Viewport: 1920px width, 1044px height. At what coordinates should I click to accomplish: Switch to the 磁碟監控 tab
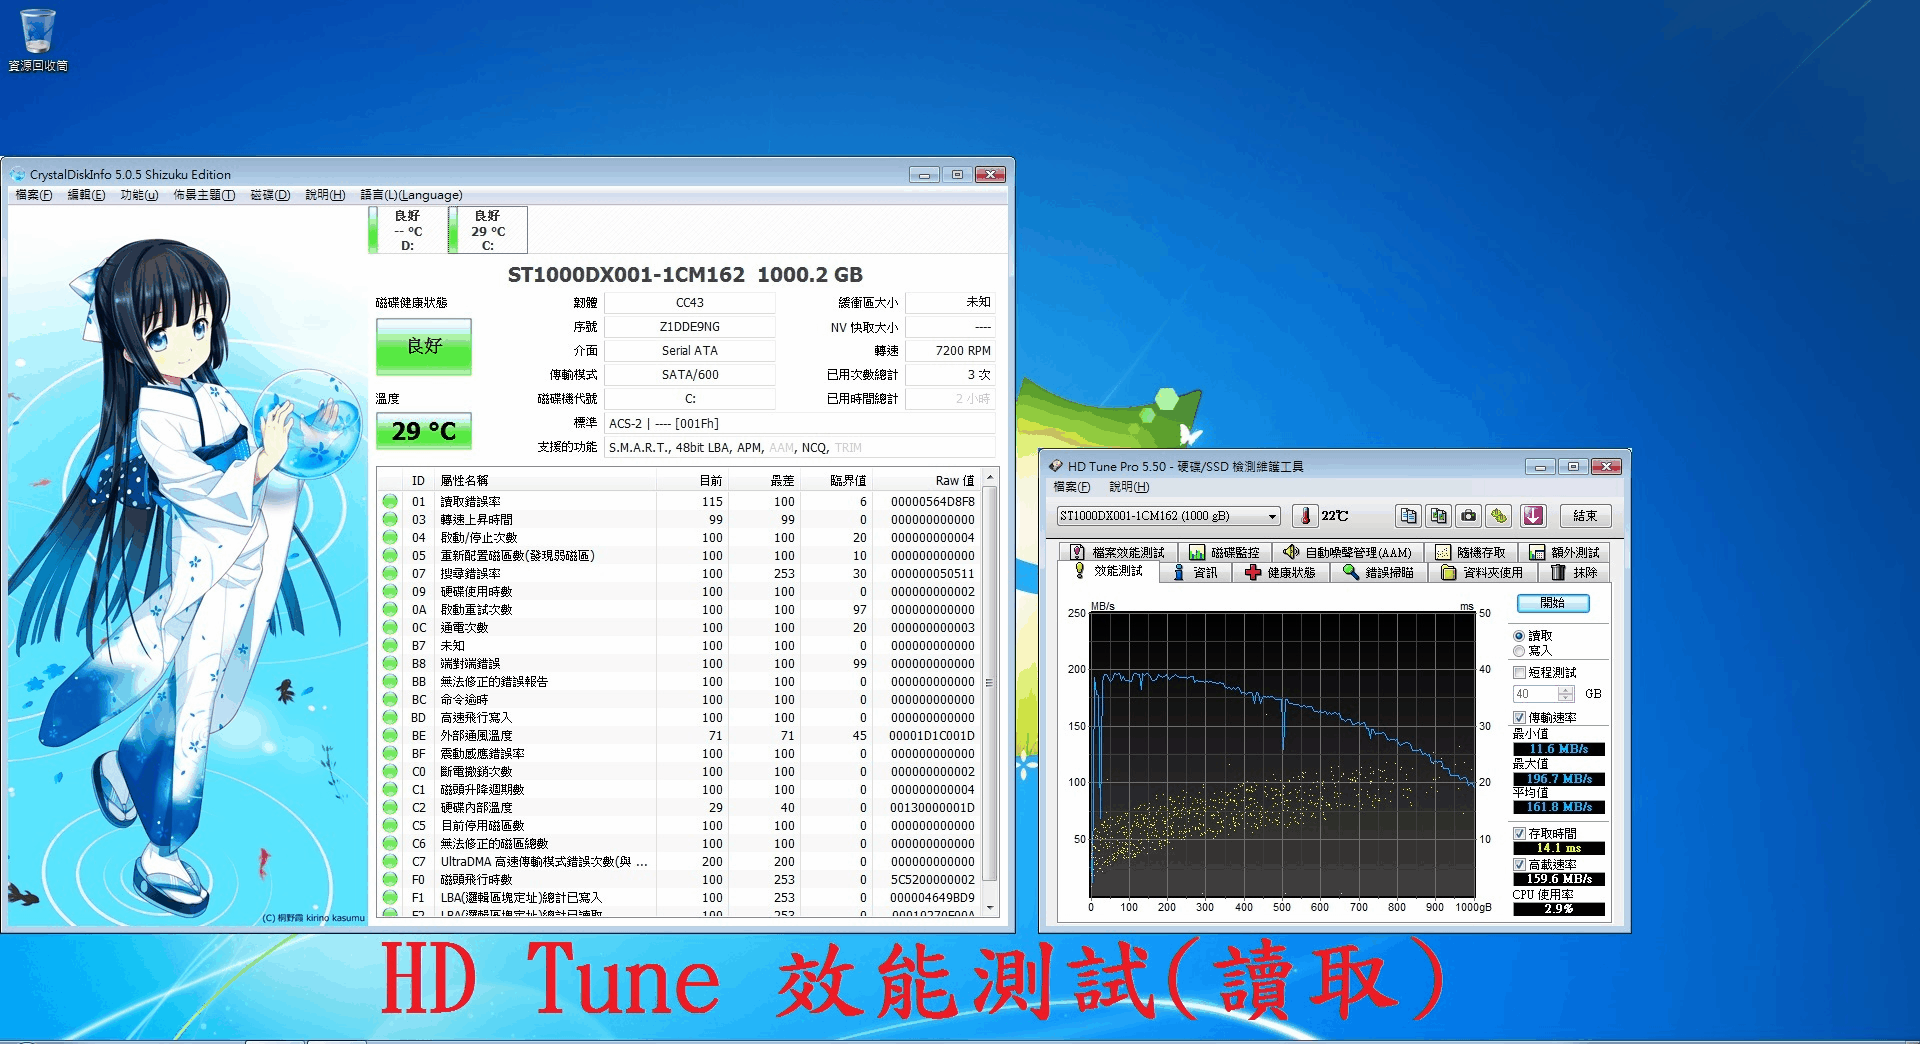click(1224, 552)
